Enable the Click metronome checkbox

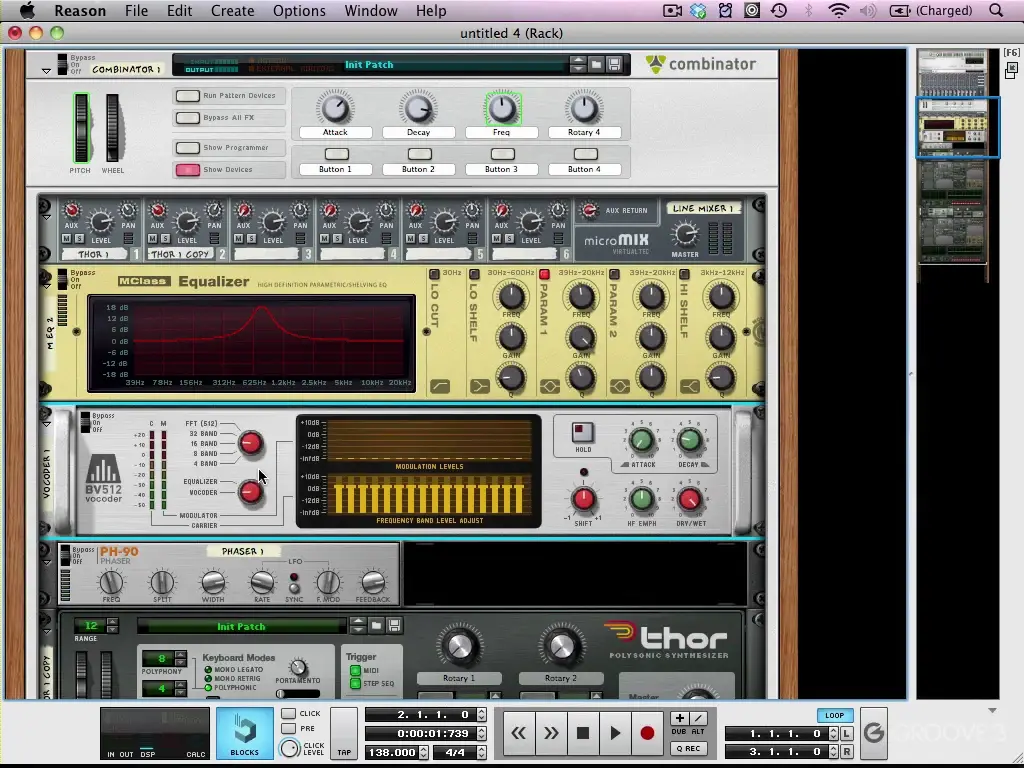coord(288,713)
